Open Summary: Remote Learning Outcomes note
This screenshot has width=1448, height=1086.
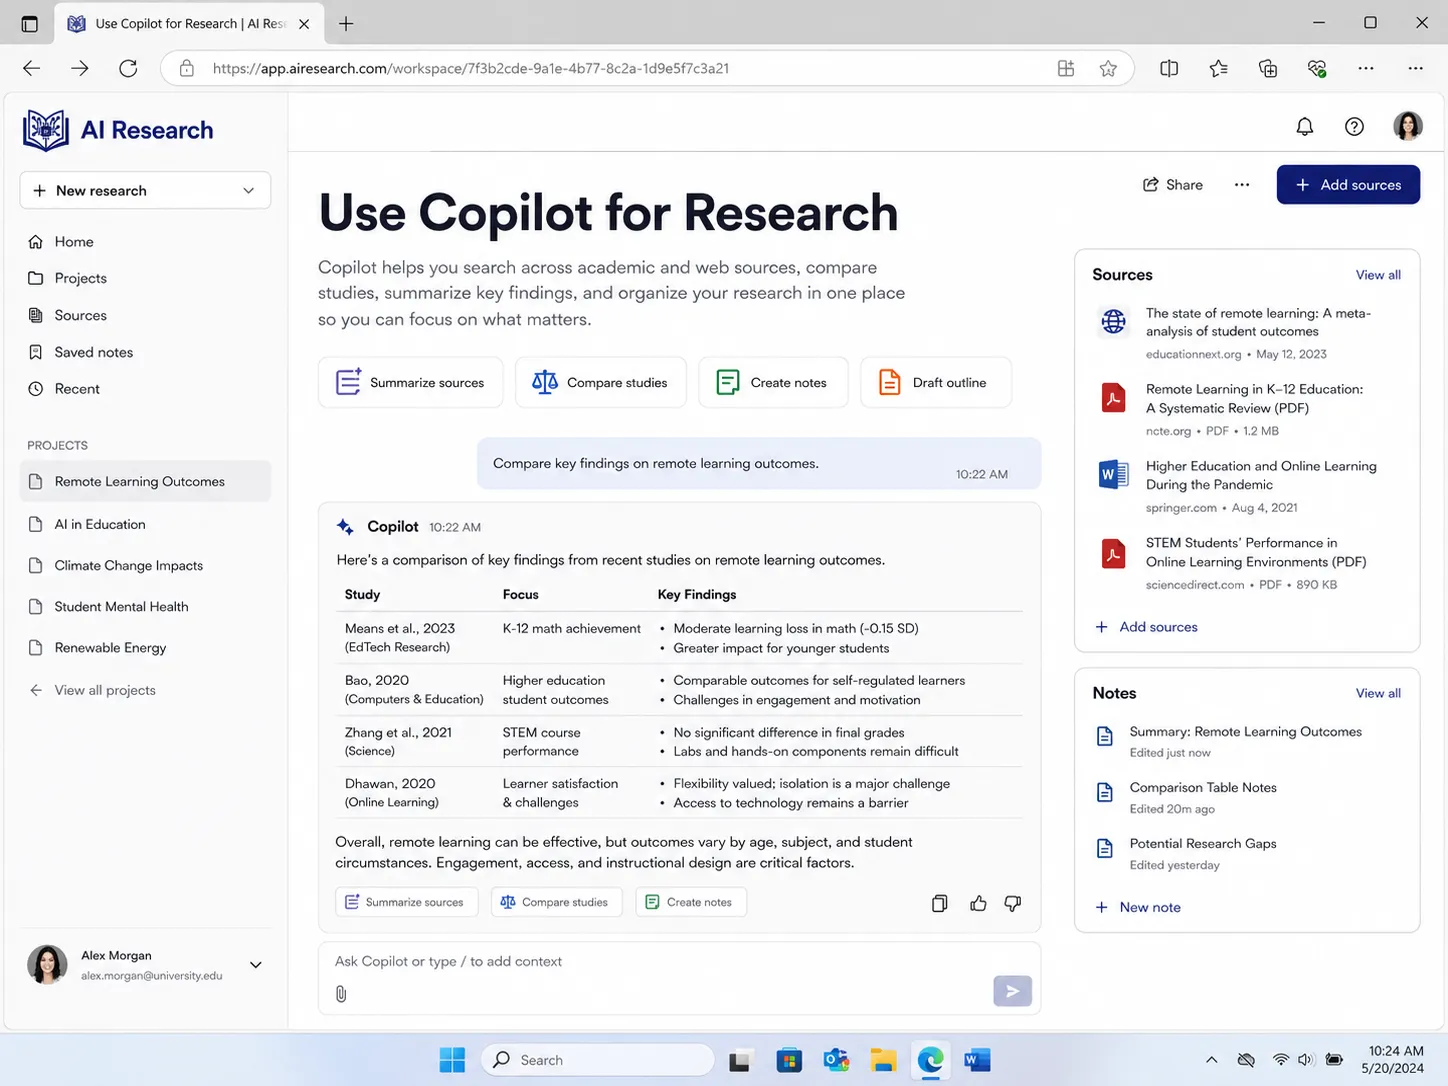tap(1246, 741)
